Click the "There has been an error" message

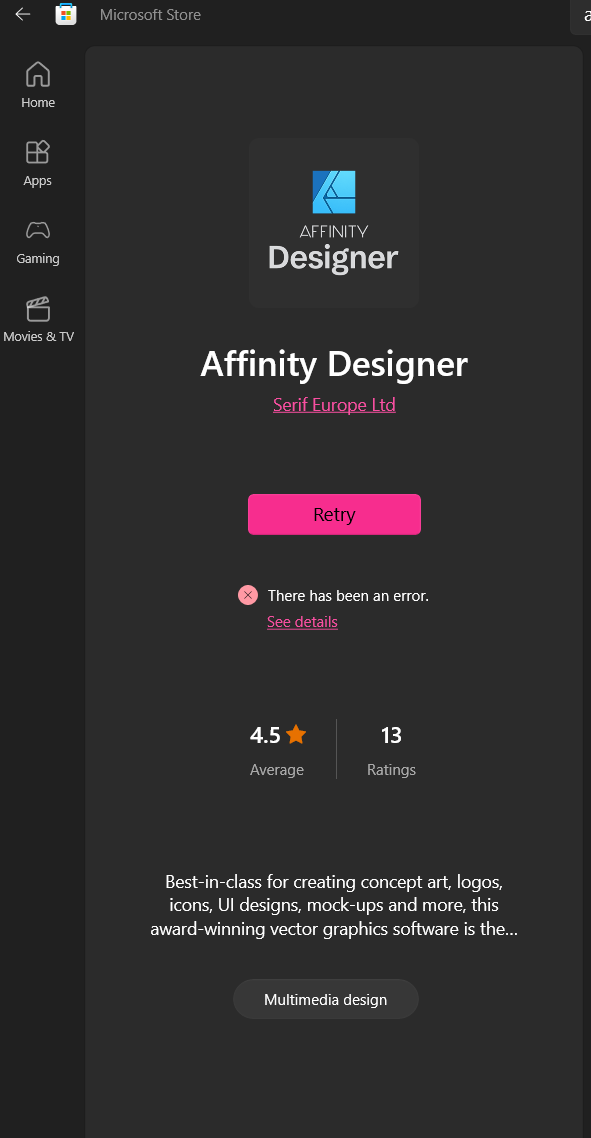[349, 596]
